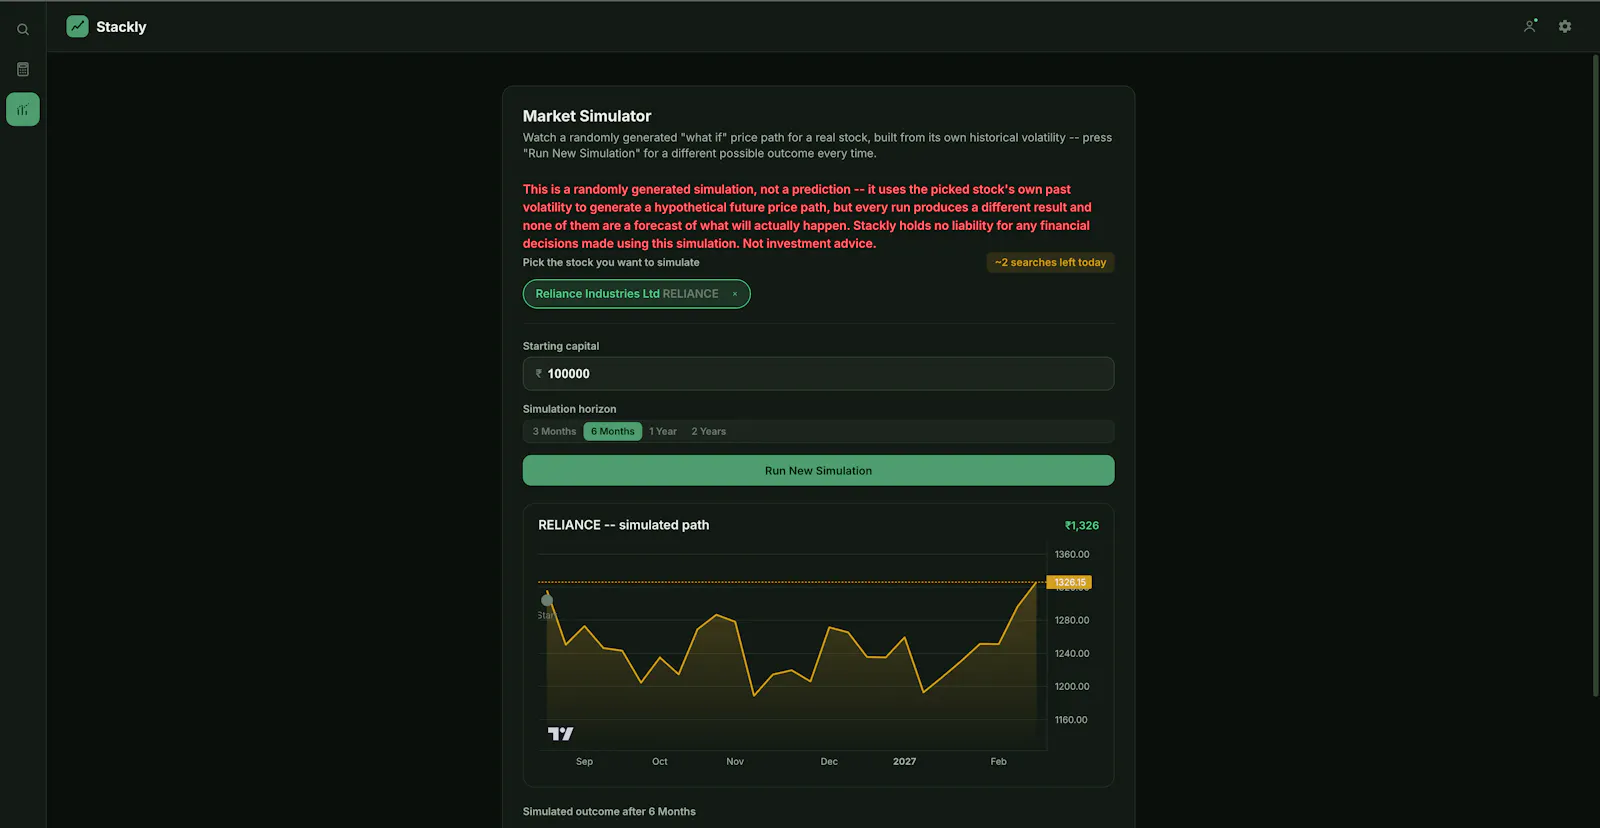Select the 2 Years horizon
This screenshot has width=1600, height=828.
(x=709, y=432)
